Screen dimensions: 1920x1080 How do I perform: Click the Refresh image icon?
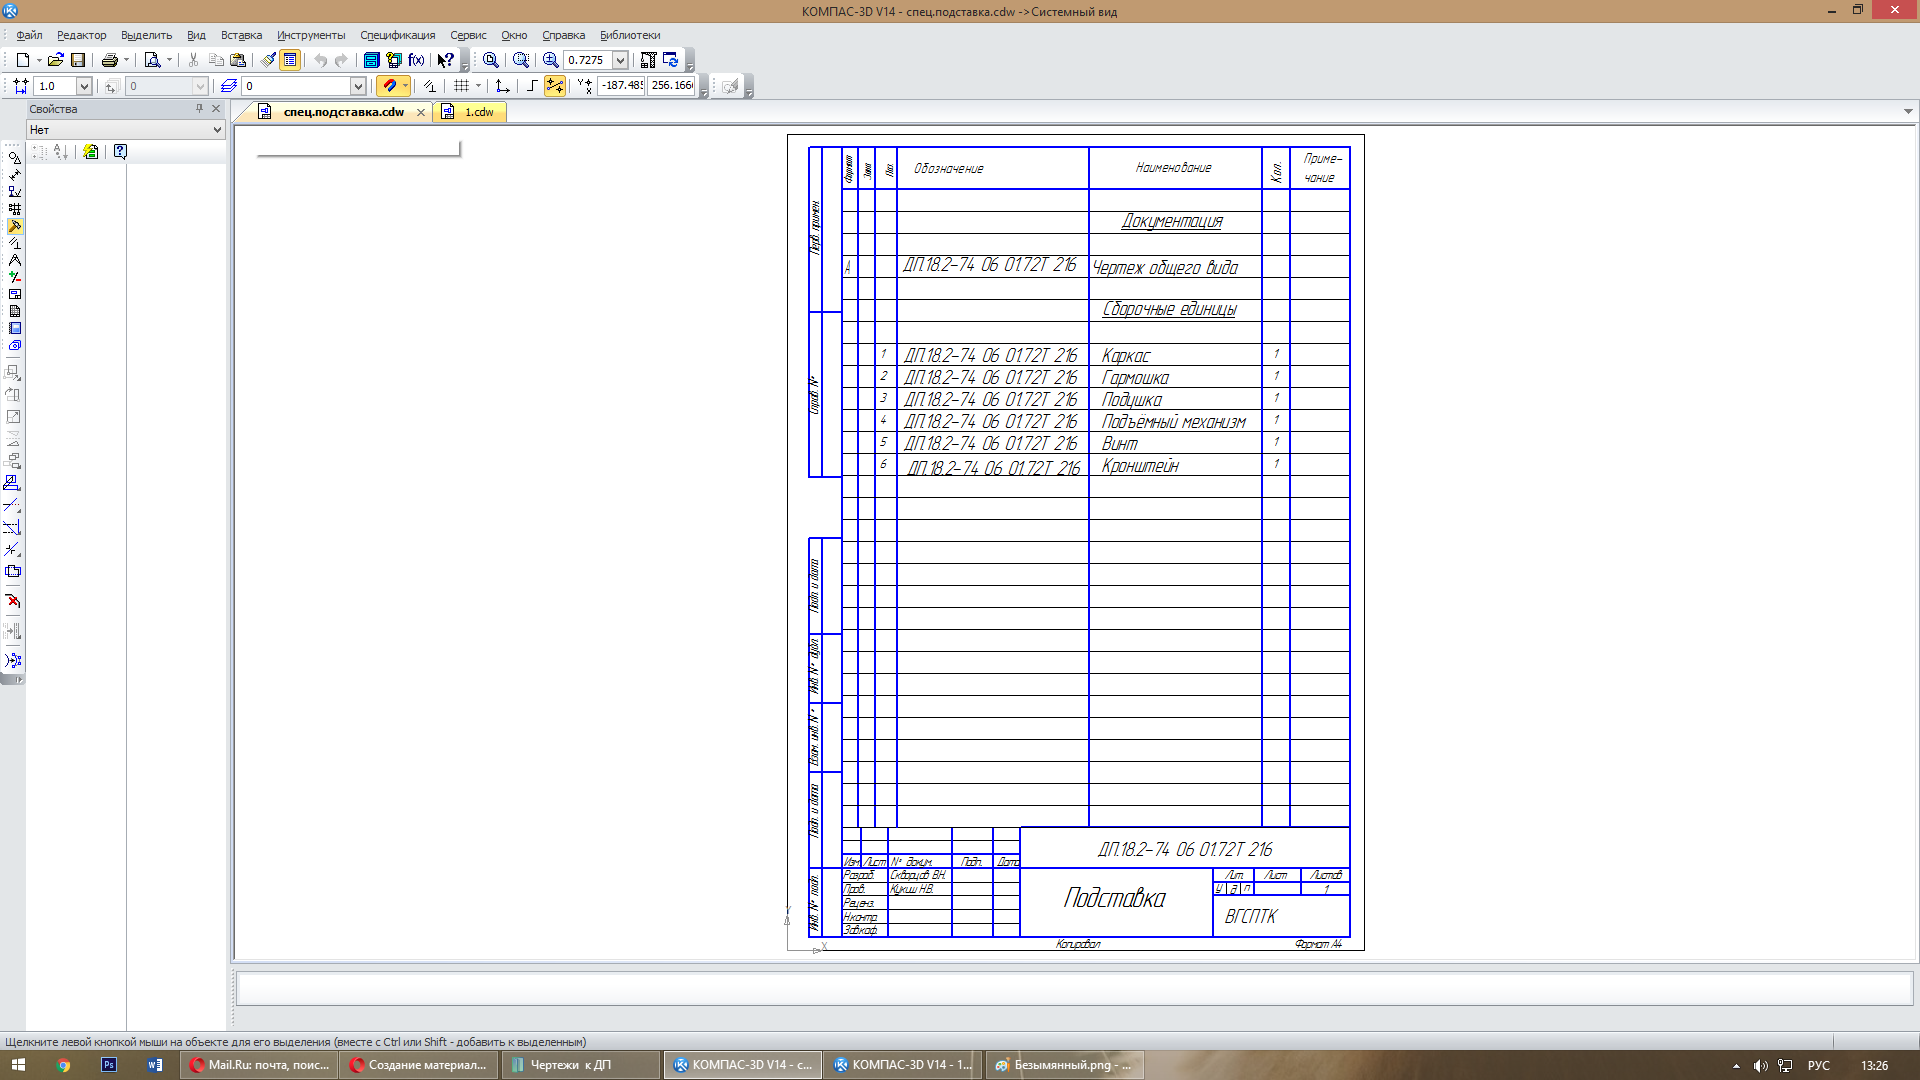point(670,60)
